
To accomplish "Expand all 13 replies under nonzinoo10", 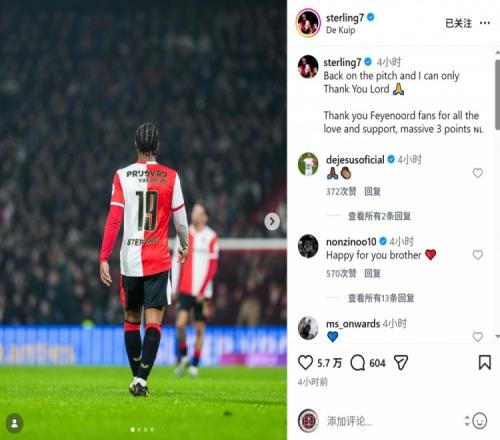I will coord(381,298).
